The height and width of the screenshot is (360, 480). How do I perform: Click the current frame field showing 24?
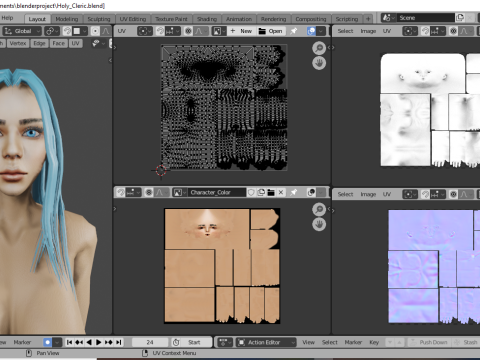point(150,342)
